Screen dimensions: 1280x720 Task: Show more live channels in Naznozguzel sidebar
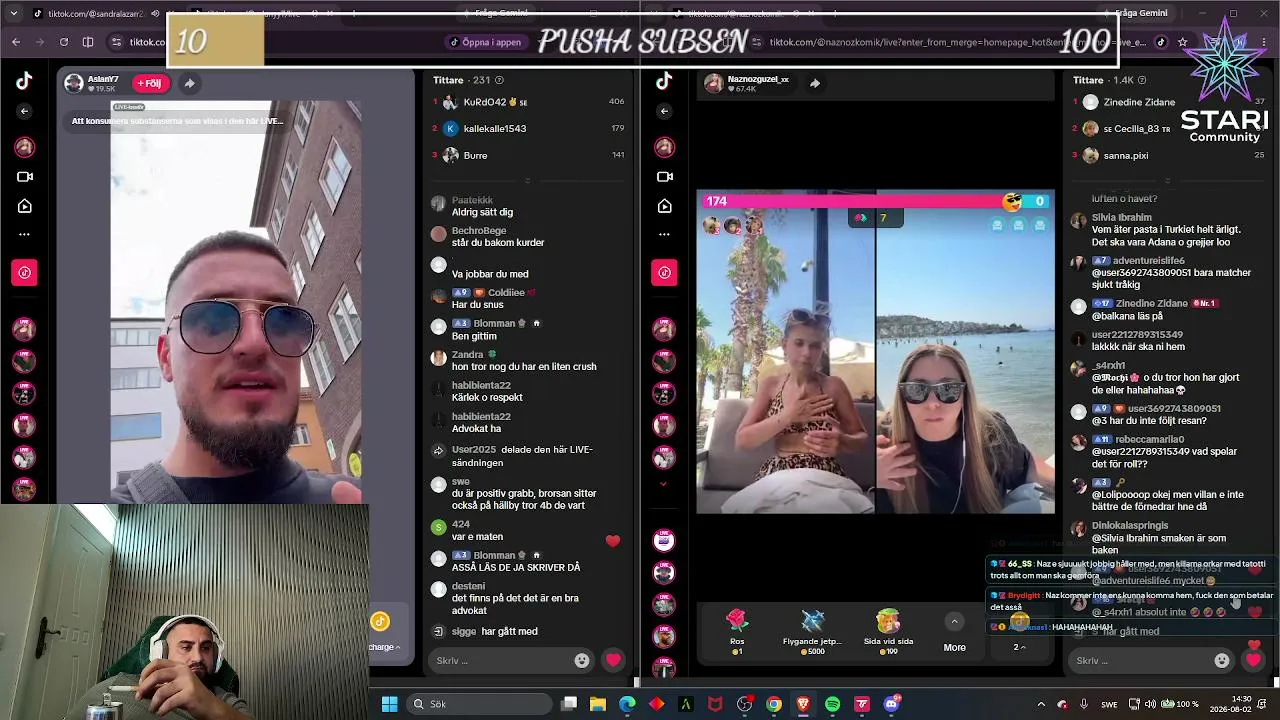664,484
